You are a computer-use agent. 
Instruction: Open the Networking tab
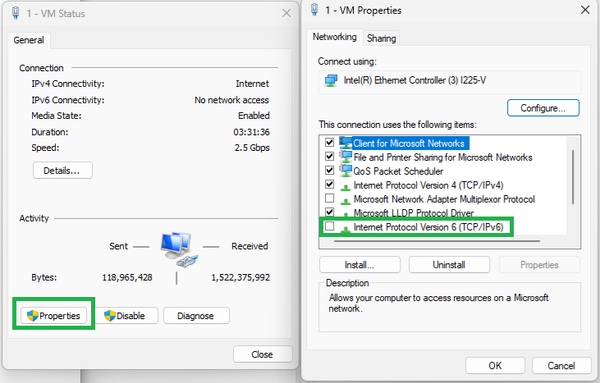[x=334, y=37]
